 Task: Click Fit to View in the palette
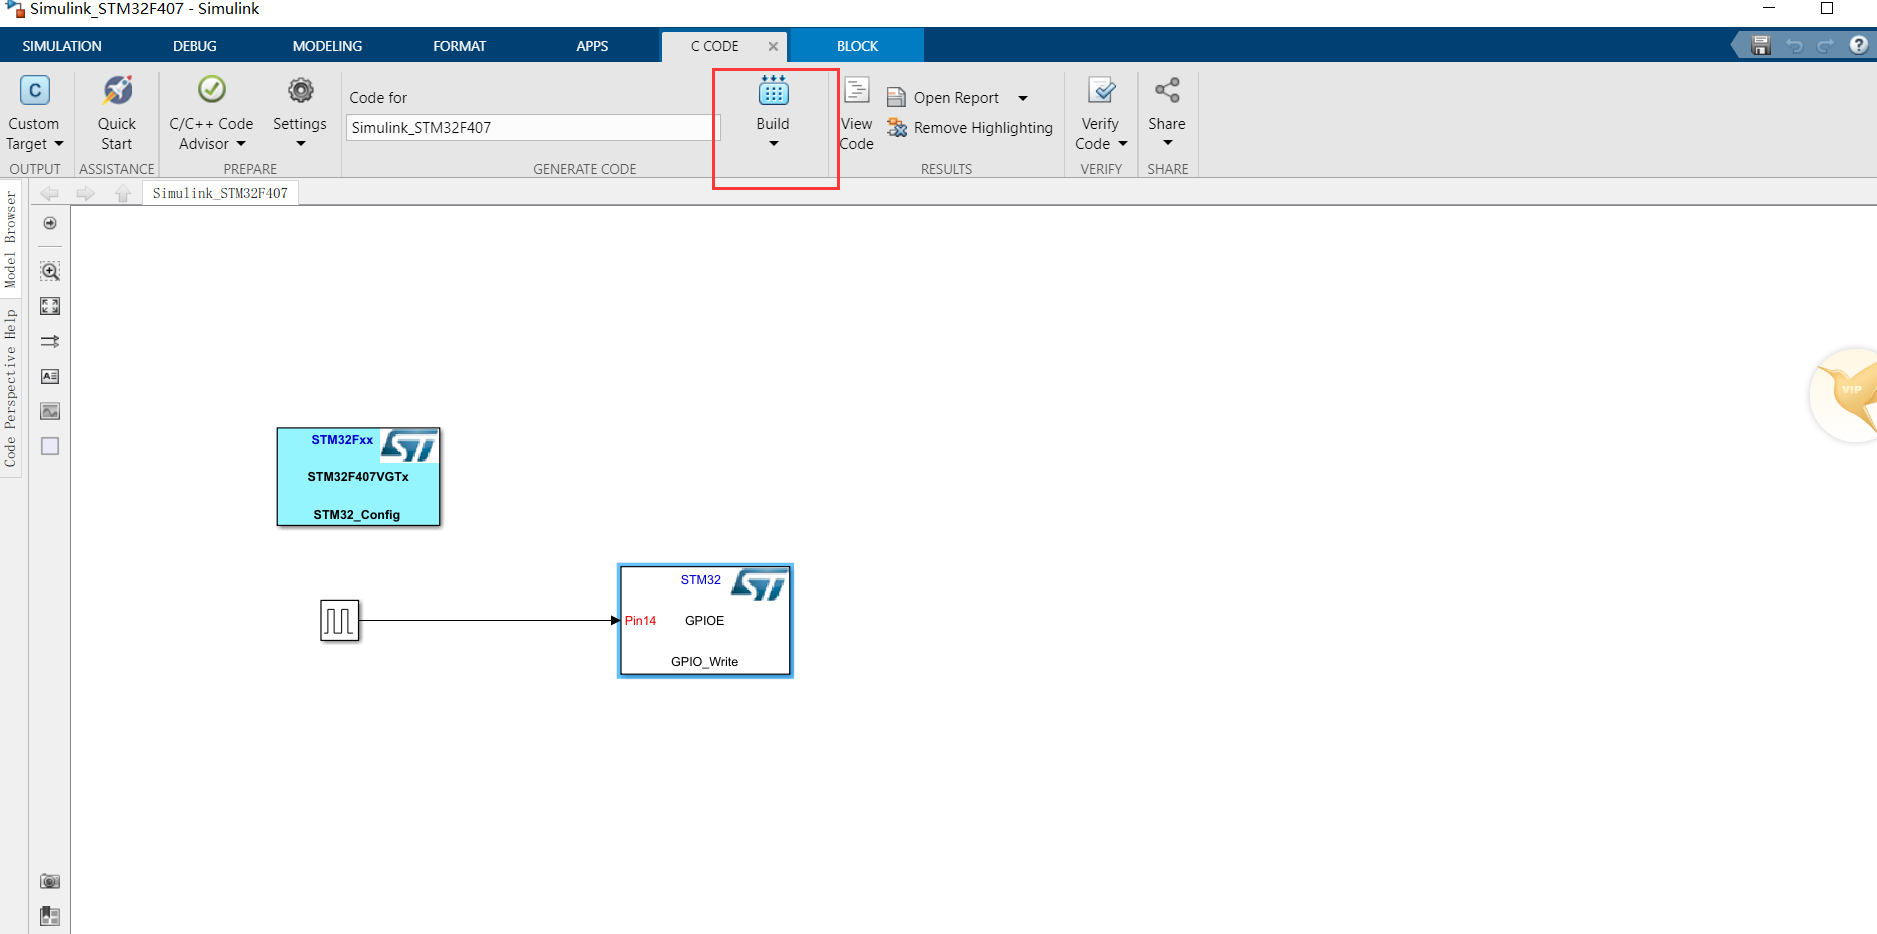click(x=49, y=306)
